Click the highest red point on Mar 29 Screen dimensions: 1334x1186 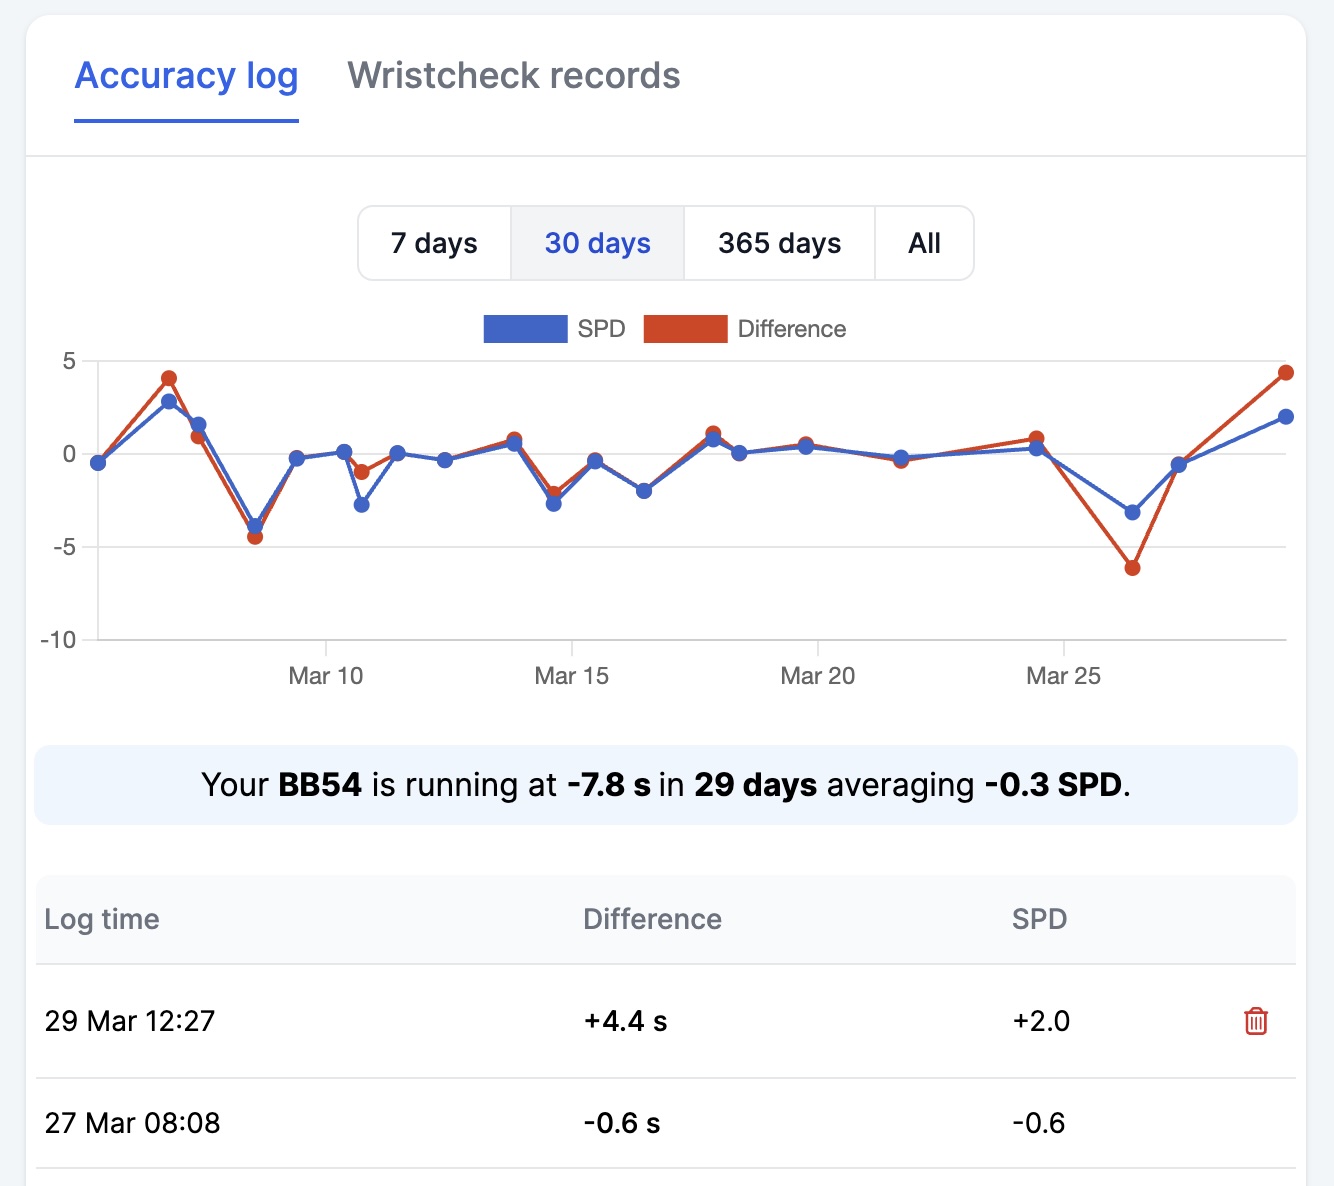1285,371
